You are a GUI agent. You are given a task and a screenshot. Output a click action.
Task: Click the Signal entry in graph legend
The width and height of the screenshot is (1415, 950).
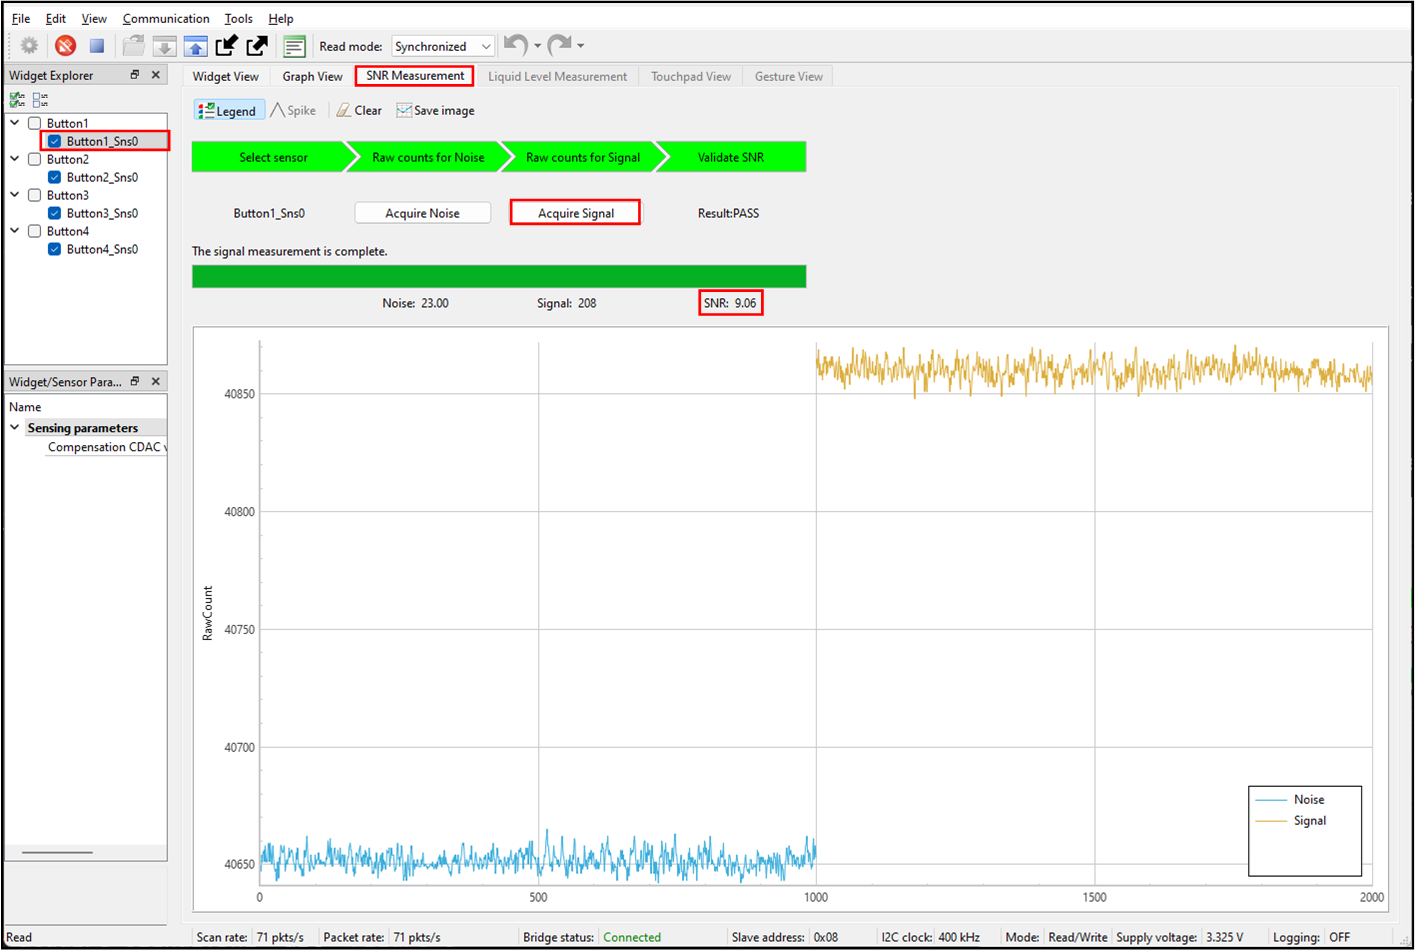[x=1291, y=820]
